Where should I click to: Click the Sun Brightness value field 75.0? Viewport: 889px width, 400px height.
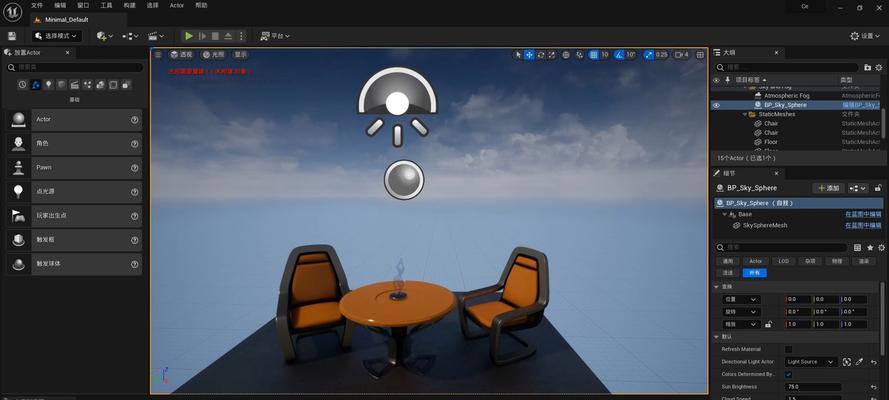pyautogui.click(x=813, y=387)
